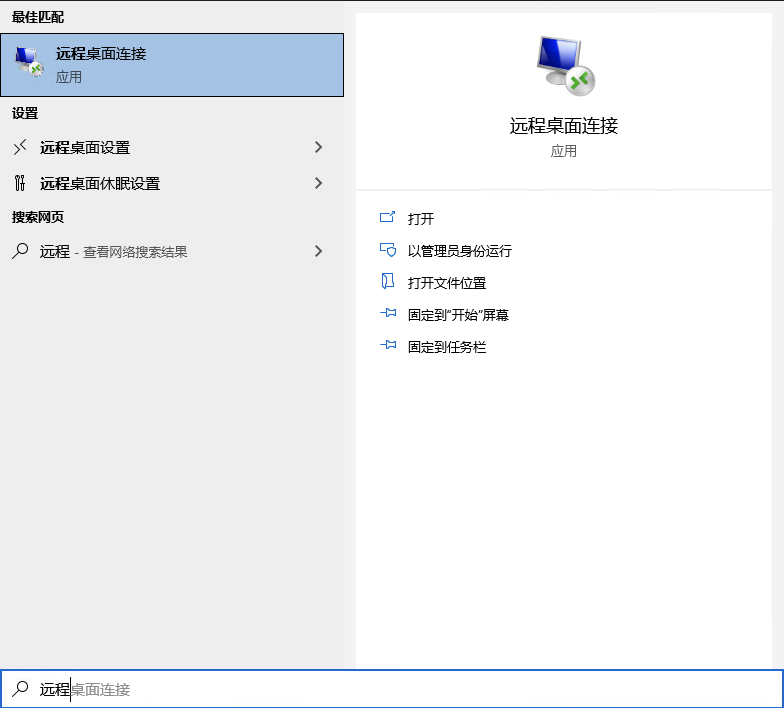Click 打开 to launch the app
Screen dimensions: 784x708
(x=420, y=218)
